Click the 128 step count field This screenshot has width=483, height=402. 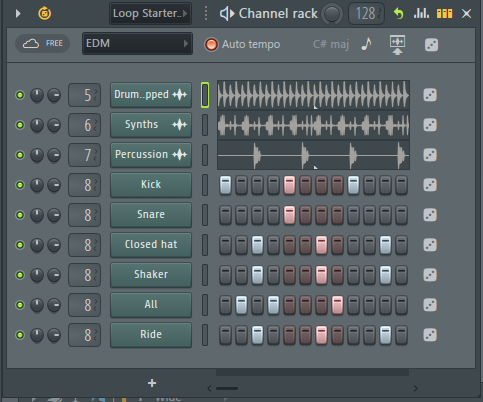tap(366, 14)
